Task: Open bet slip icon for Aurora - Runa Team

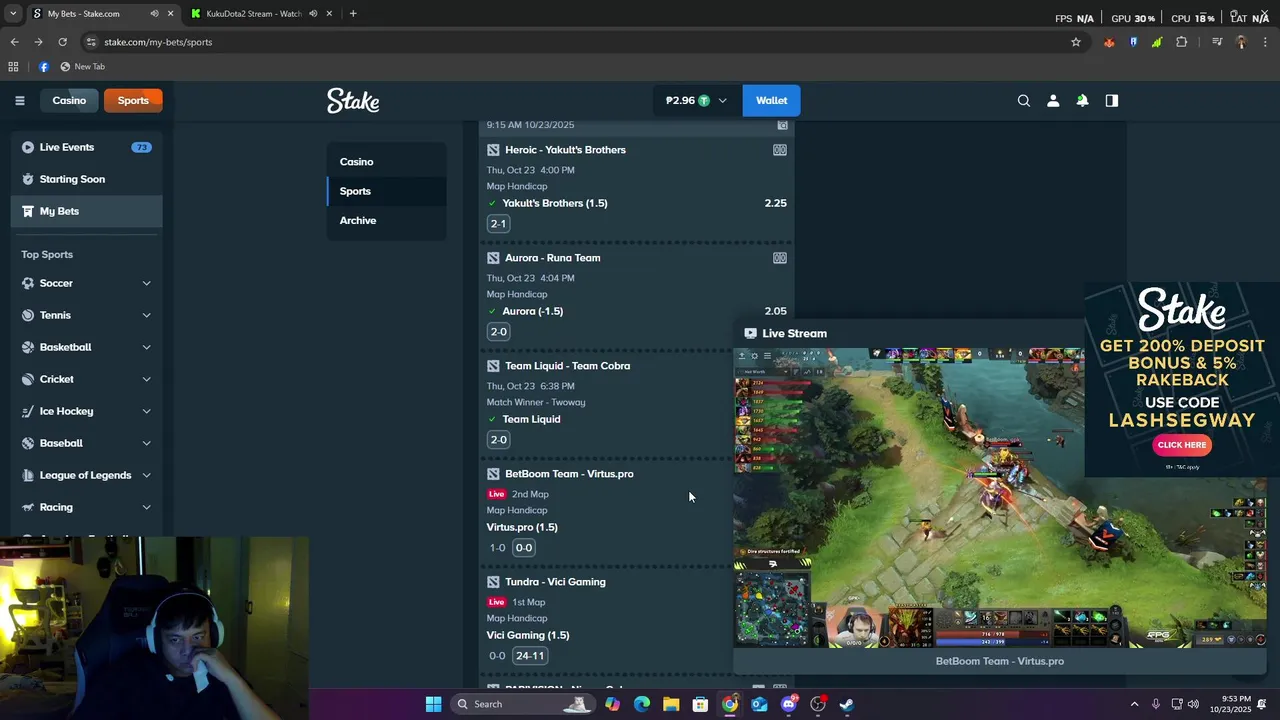Action: point(780,258)
